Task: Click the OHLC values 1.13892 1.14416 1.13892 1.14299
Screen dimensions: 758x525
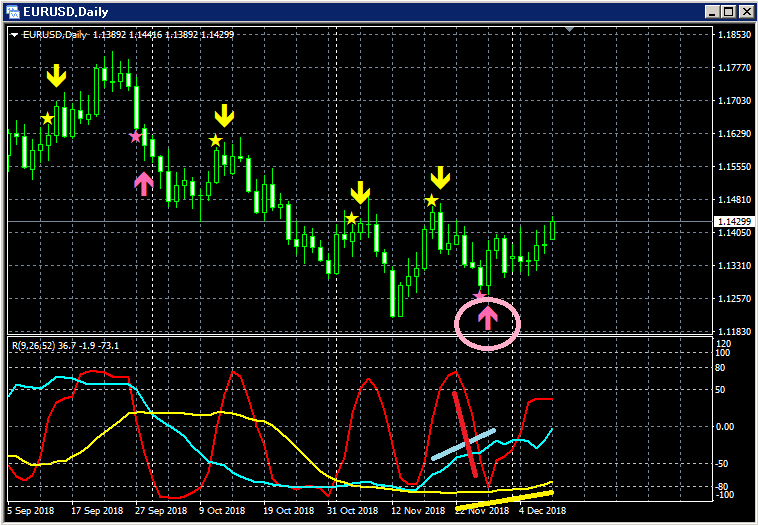Action: coord(163,35)
